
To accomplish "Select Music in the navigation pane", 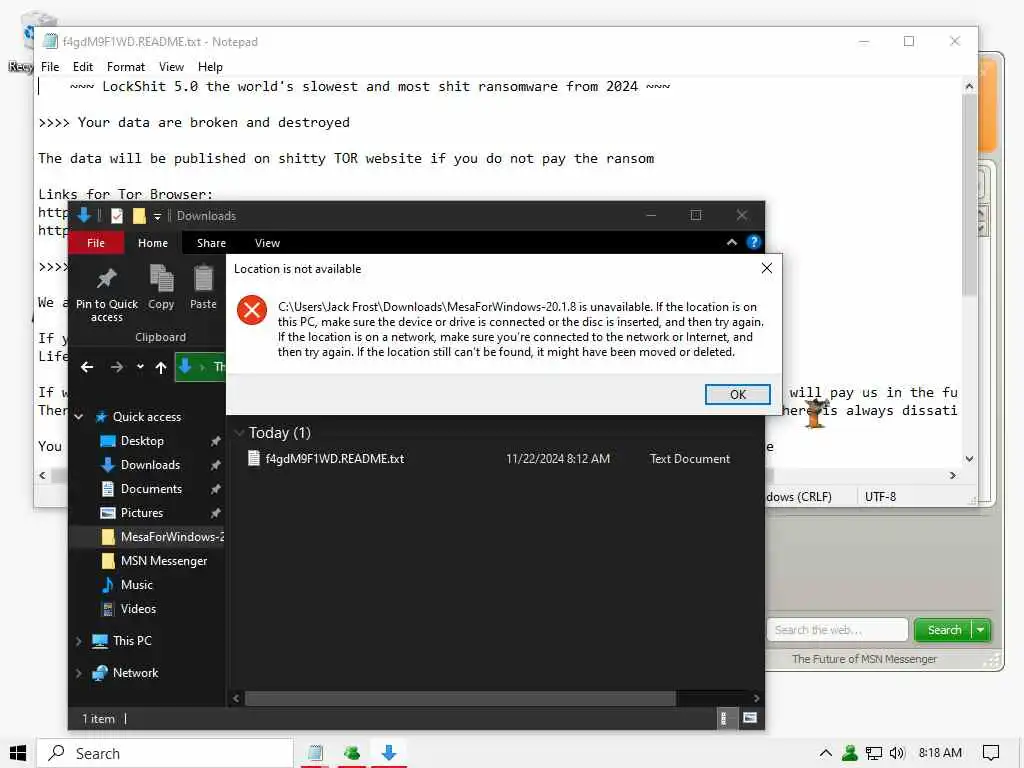I will pos(136,584).
